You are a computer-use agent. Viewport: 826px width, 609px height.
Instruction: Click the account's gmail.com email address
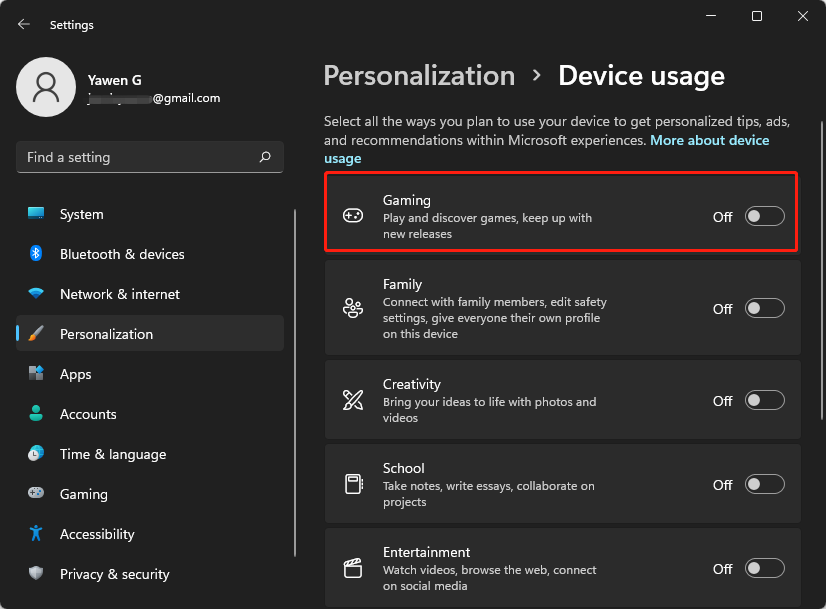pos(154,99)
